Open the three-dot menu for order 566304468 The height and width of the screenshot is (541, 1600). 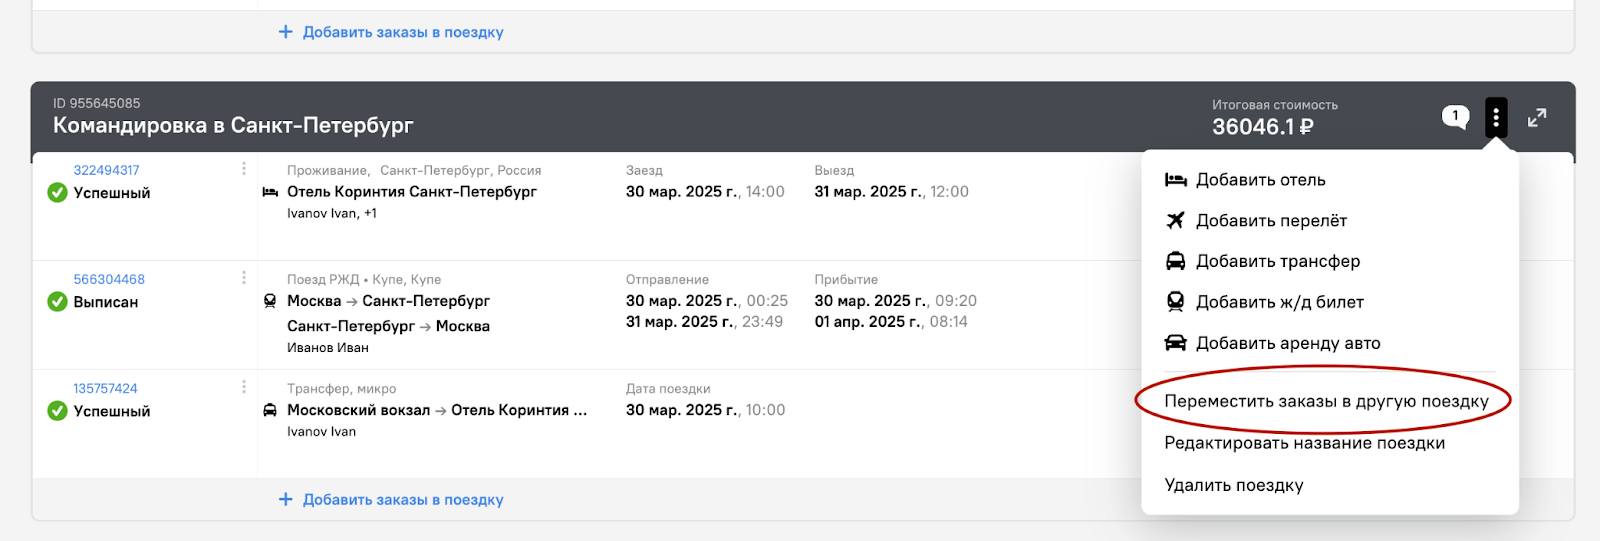(x=243, y=278)
